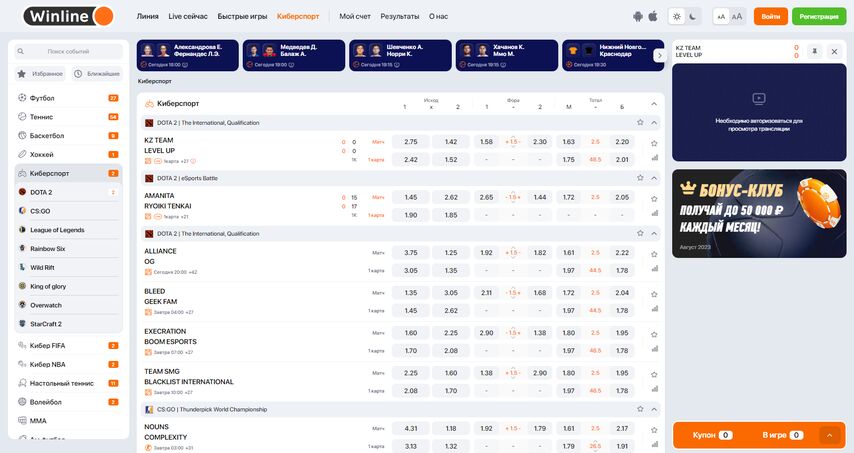This screenshot has height=453, width=854.
Task: Select the small font size option
Action: [x=721, y=16]
